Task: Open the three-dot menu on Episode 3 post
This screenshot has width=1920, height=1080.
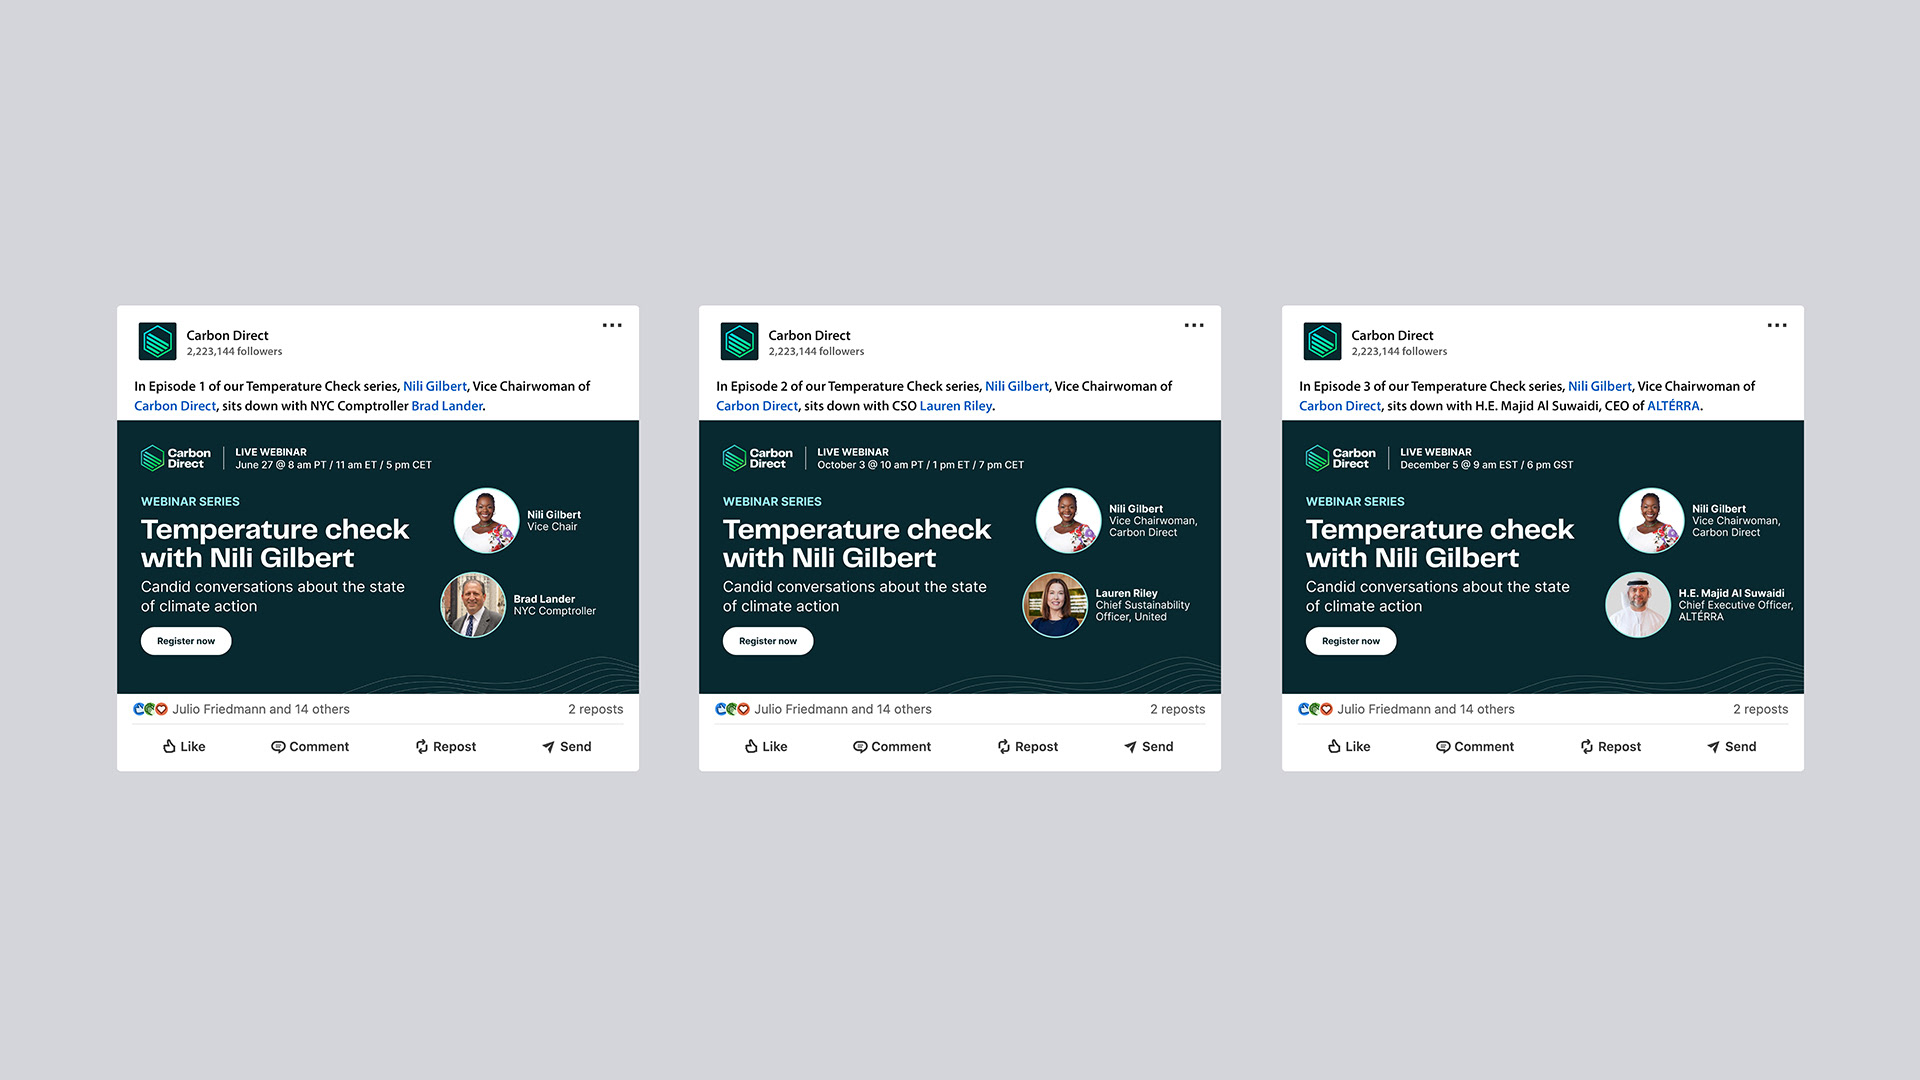Action: point(1777,325)
